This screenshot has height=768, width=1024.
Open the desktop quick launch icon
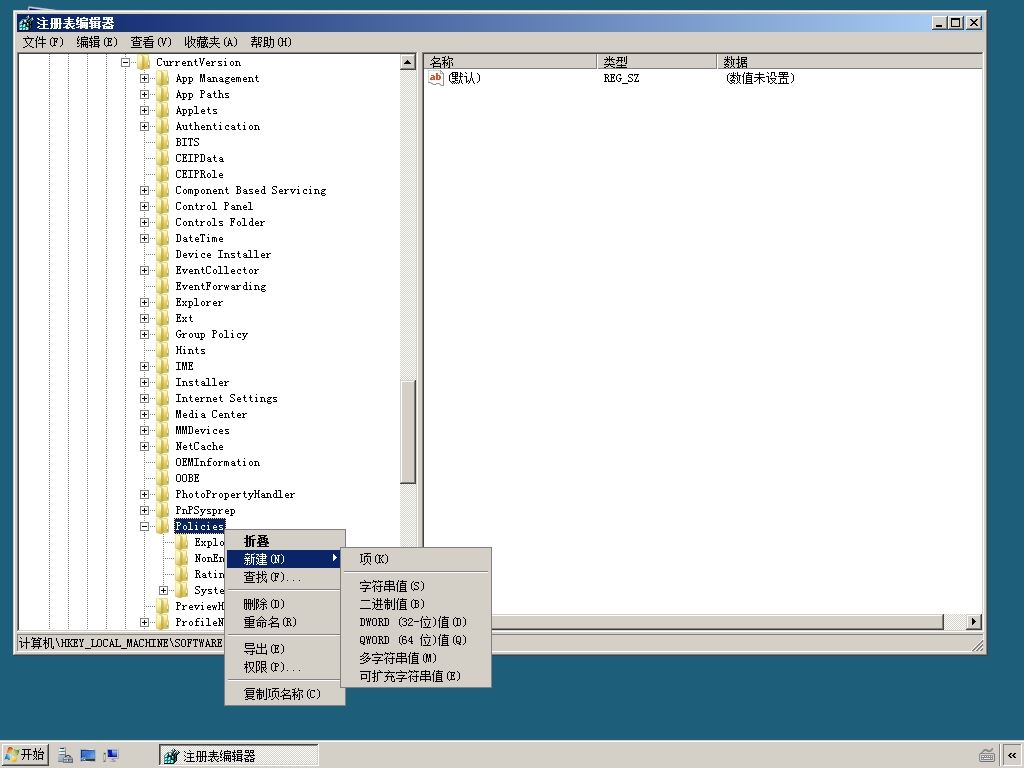click(88, 756)
